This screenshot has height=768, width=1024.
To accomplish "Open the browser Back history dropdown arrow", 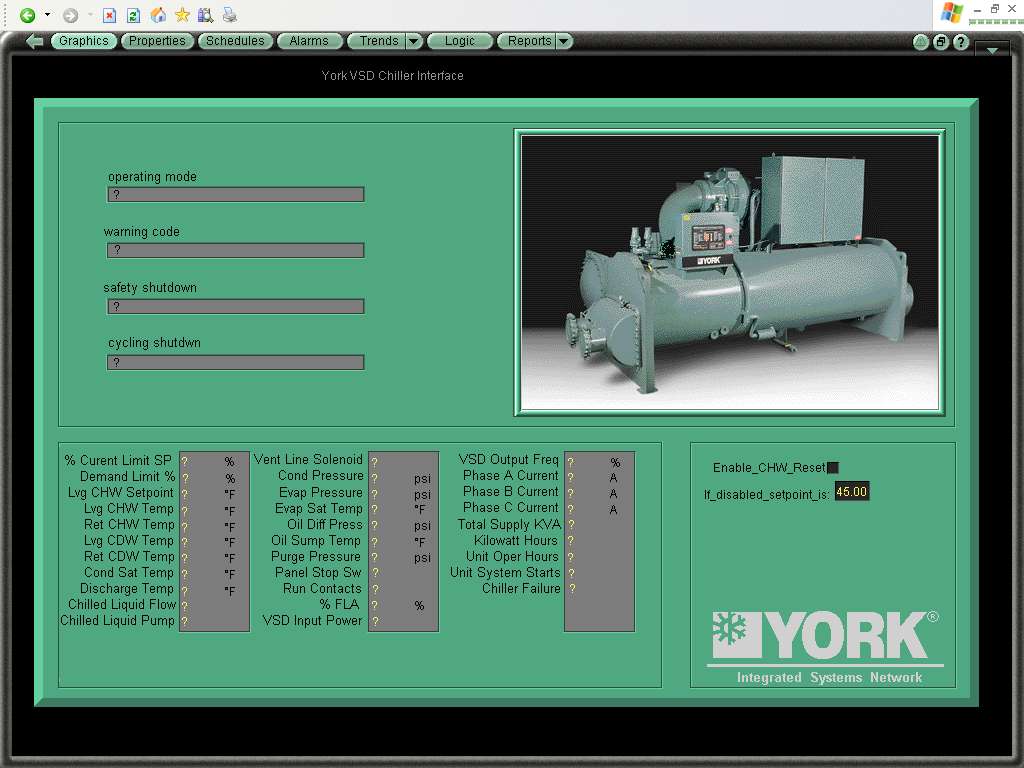I will pyautogui.click(x=47, y=15).
